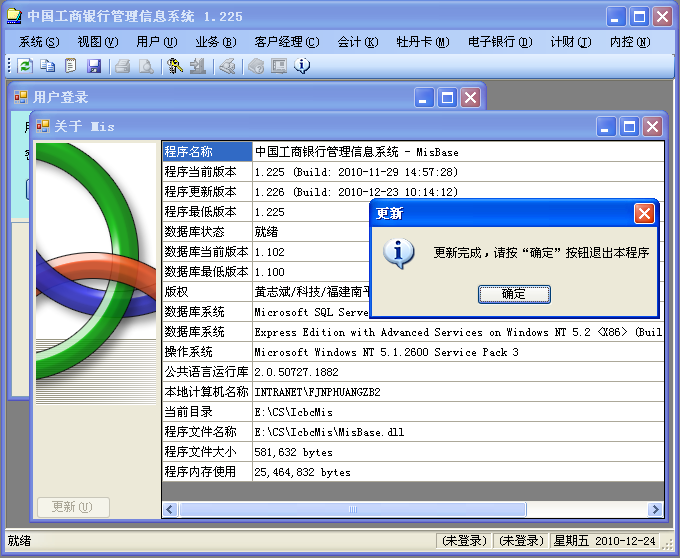Select the 操作系统 row label

click(x=207, y=352)
